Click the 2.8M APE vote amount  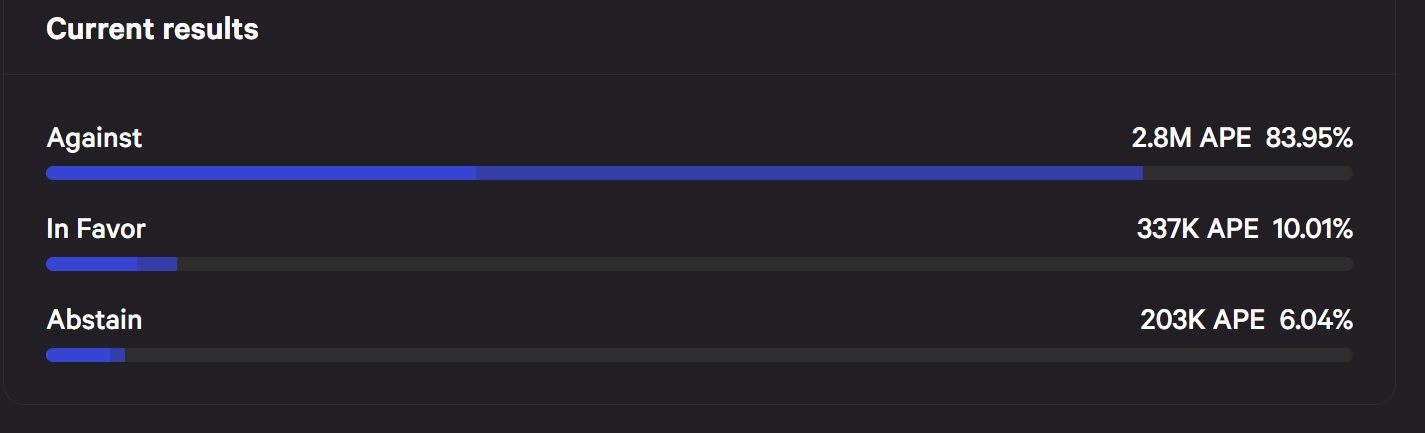1191,138
